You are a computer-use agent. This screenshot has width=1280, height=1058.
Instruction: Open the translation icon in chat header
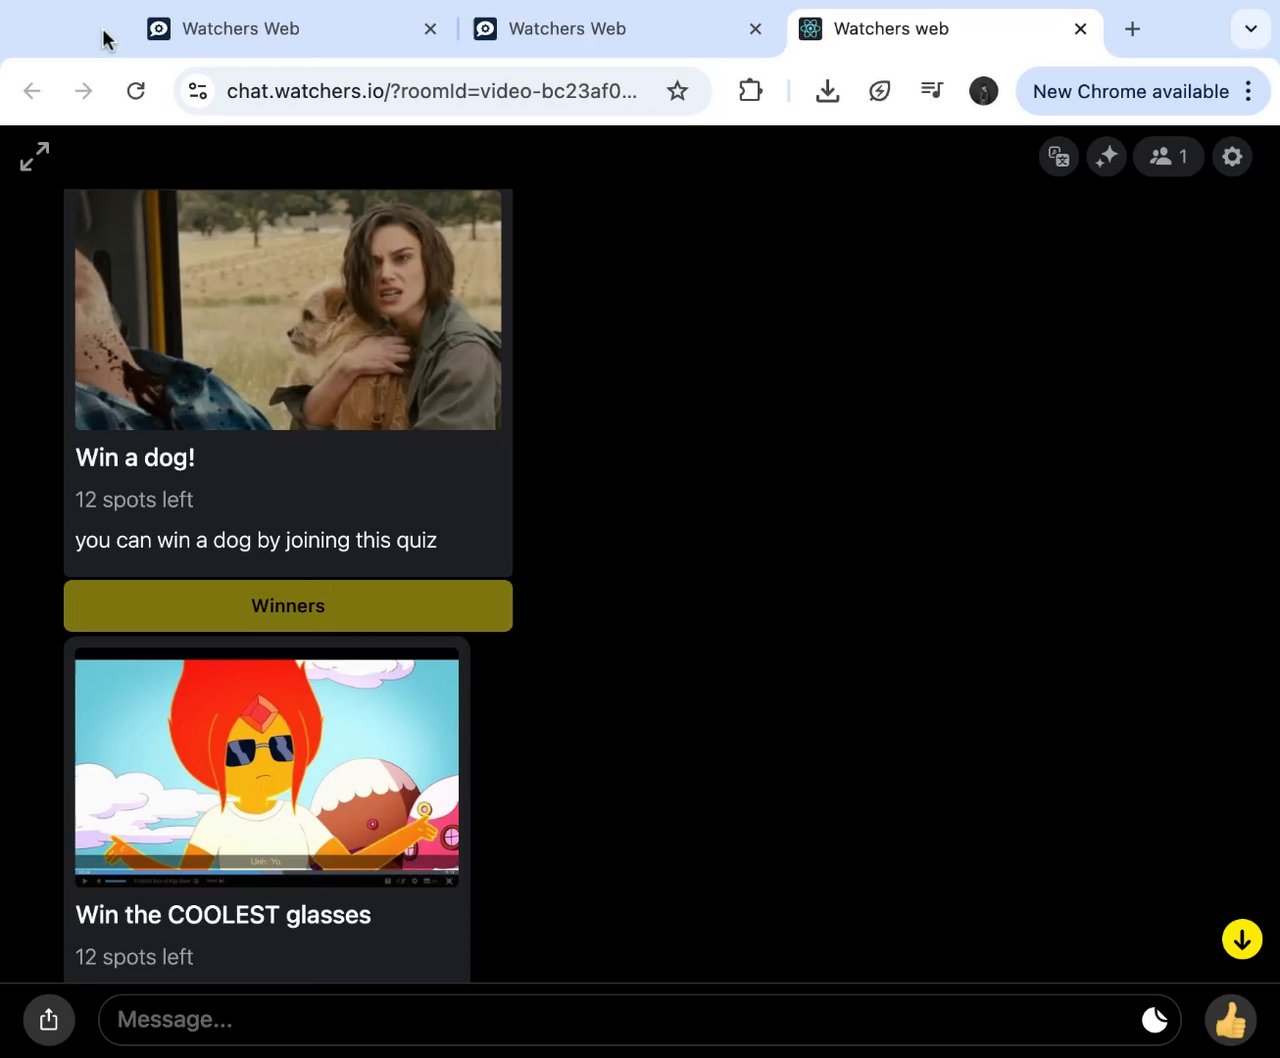(1059, 156)
